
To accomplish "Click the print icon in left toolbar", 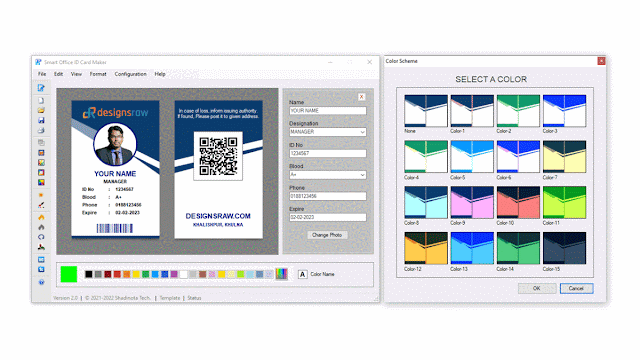I will (41, 131).
